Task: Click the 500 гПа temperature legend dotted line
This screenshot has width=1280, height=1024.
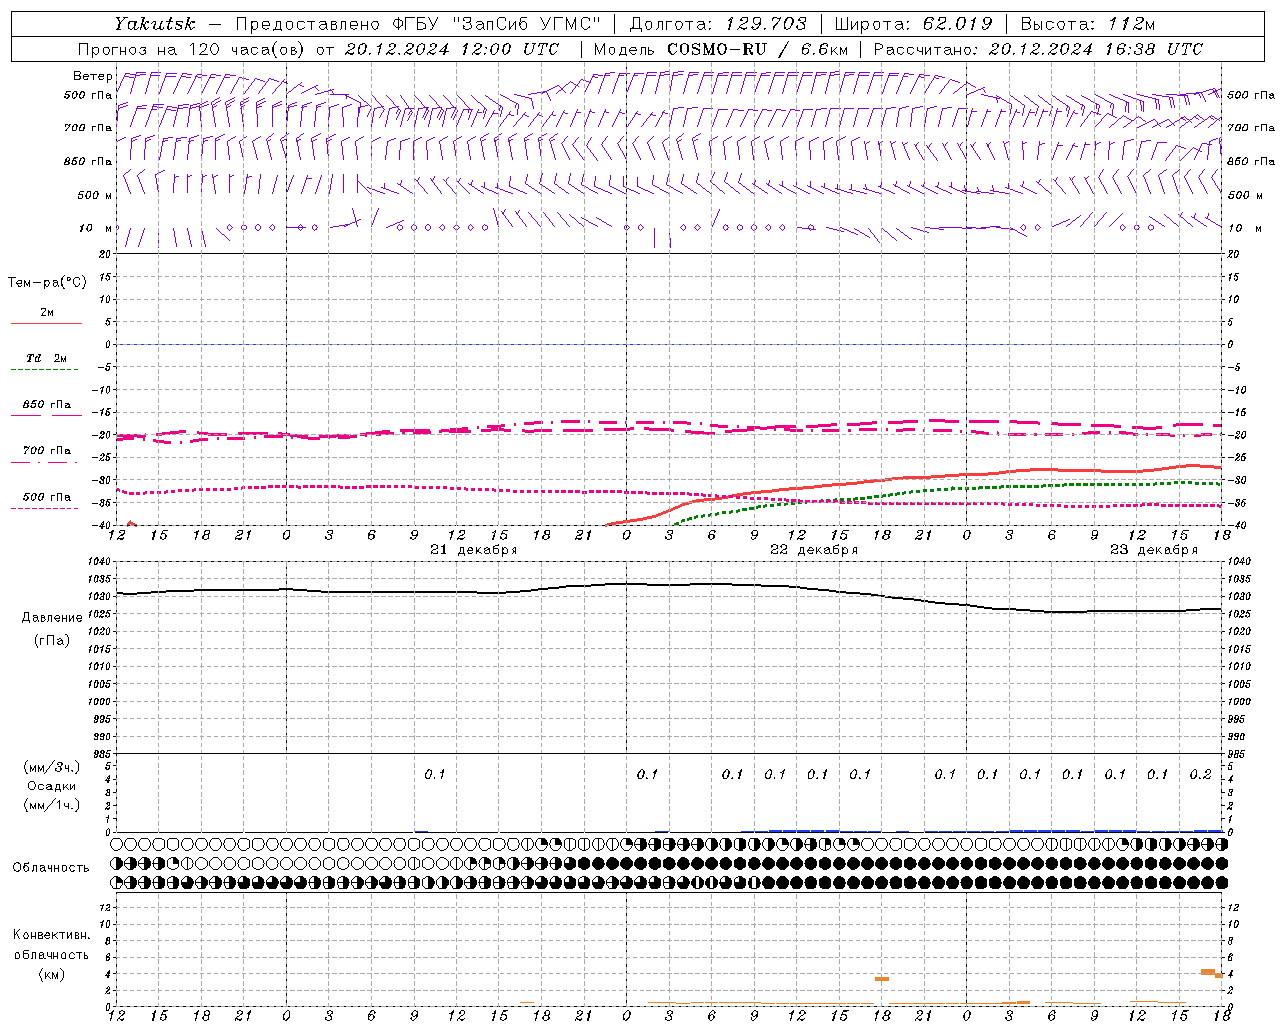Action: click(x=45, y=508)
